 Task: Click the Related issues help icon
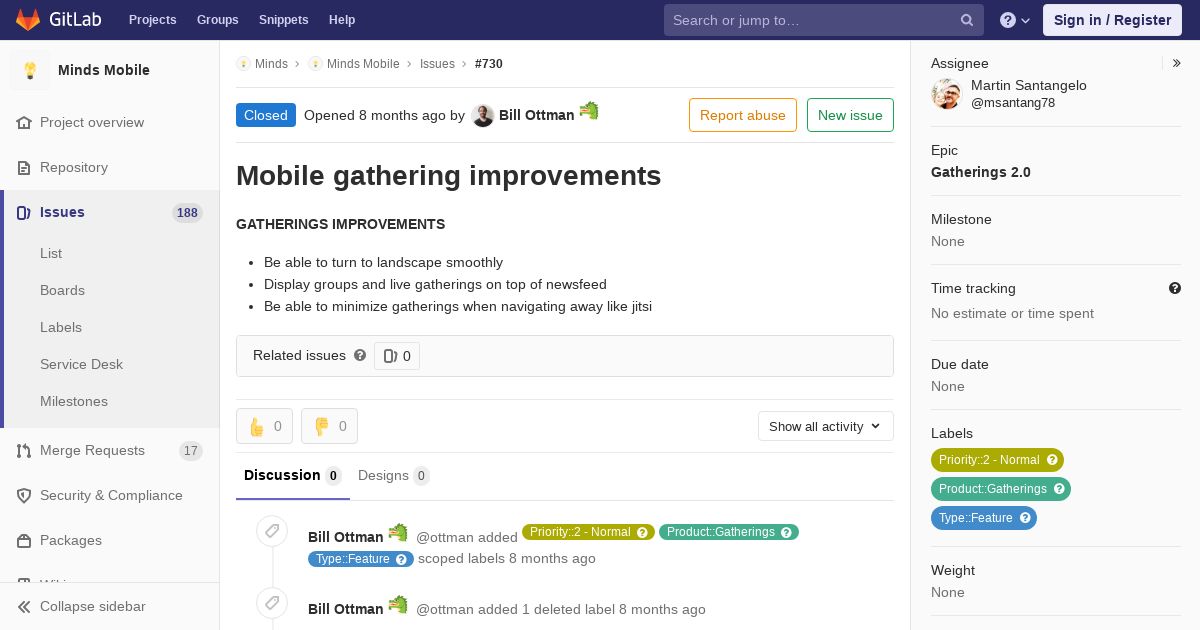coord(360,355)
